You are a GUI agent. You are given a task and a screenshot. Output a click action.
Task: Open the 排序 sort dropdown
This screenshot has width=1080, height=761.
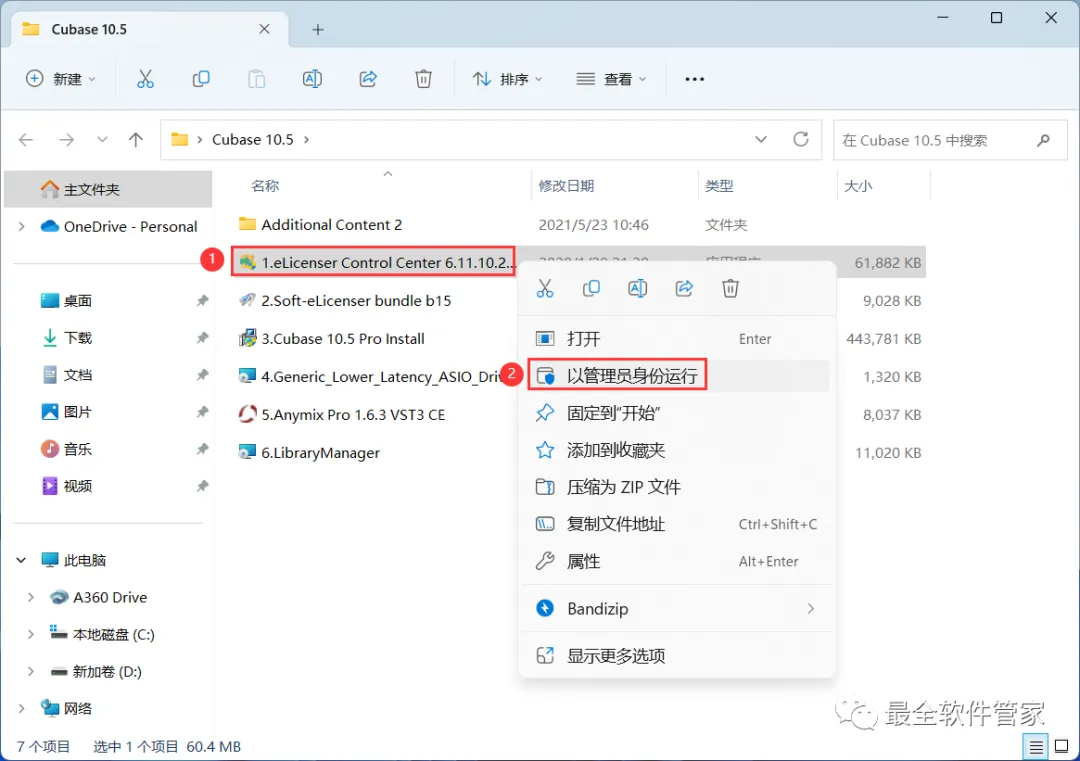(508, 79)
